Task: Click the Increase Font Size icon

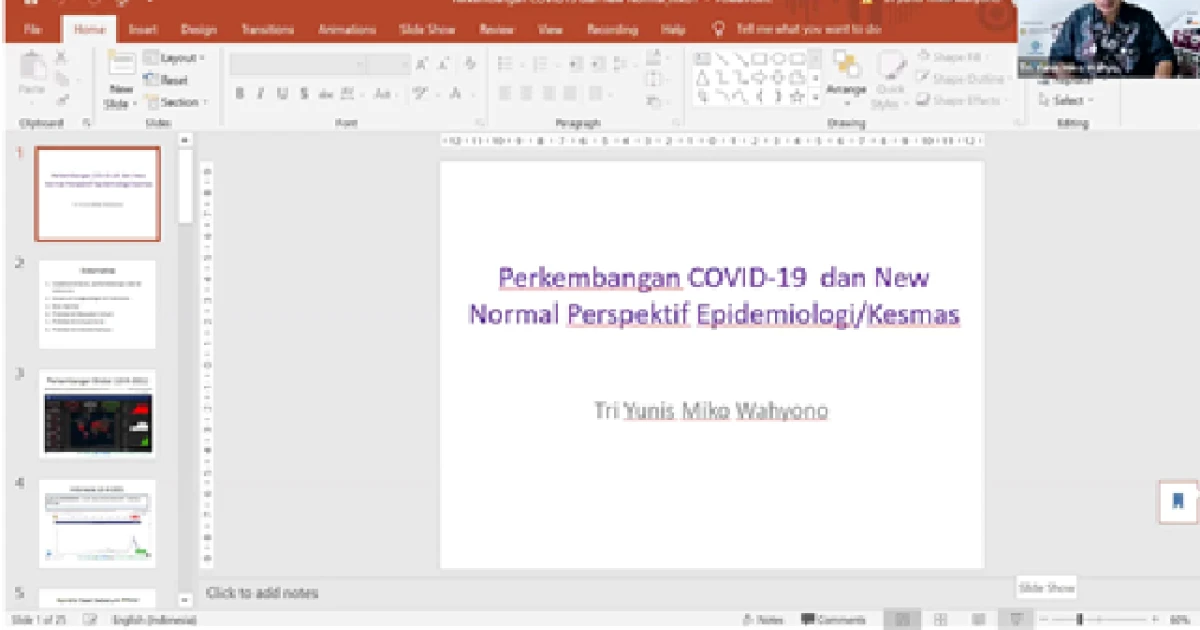Action: click(422, 64)
